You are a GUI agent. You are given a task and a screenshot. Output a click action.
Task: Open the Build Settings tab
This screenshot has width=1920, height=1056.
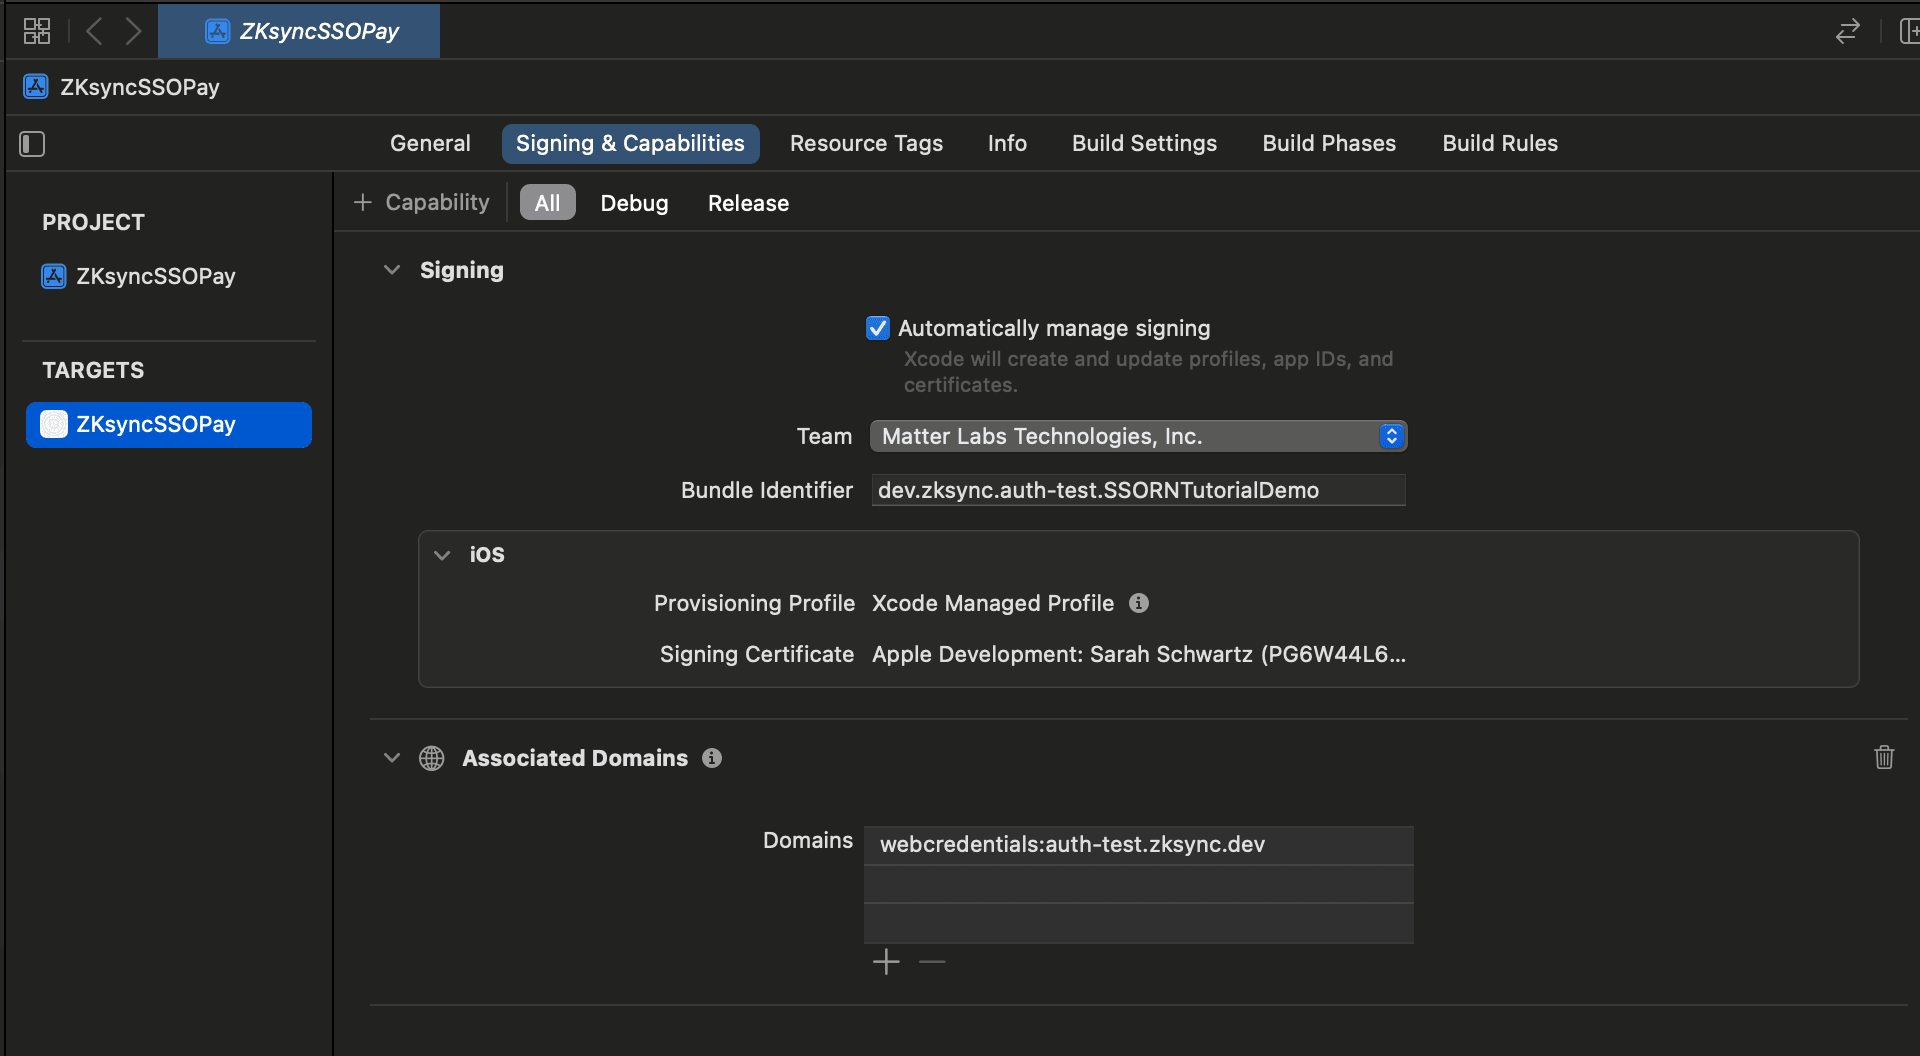(1144, 143)
